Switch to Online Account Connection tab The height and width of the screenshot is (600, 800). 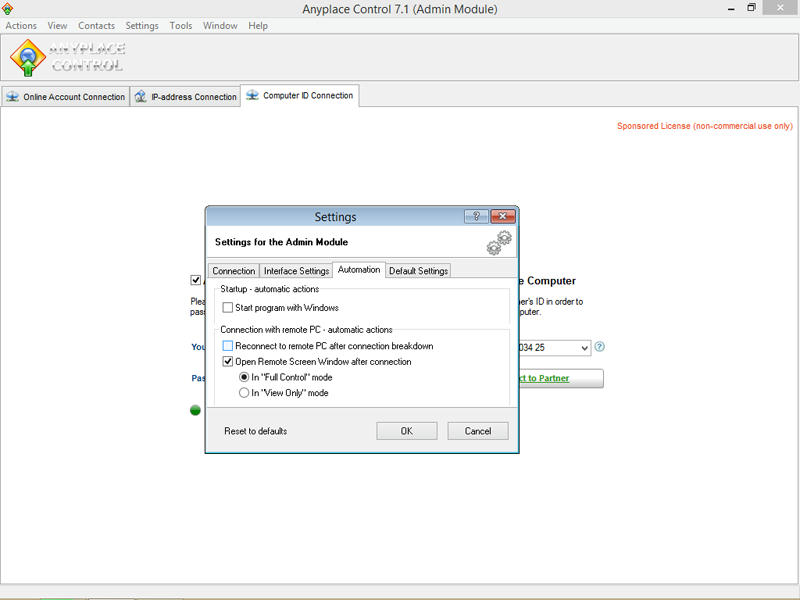click(65, 96)
